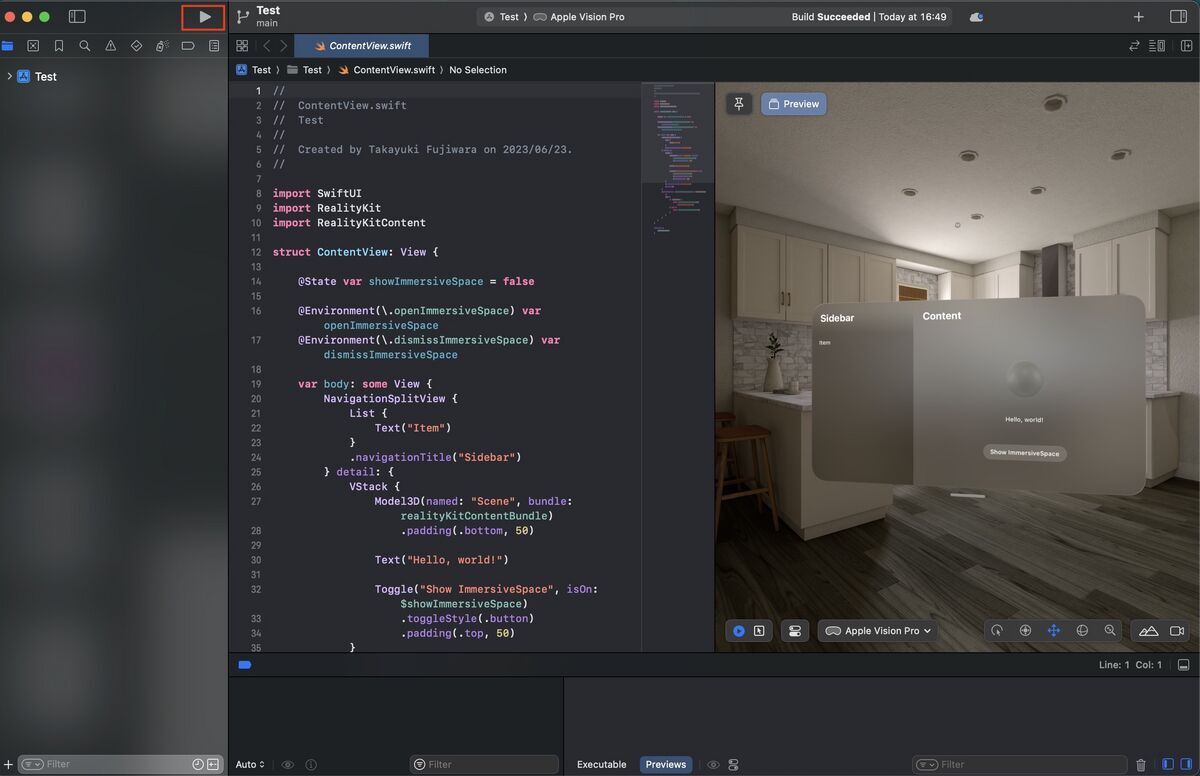Open the Project navigator folder icon
Image resolution: width=1200 pixels, height=776 pixels.
point(8,45)
